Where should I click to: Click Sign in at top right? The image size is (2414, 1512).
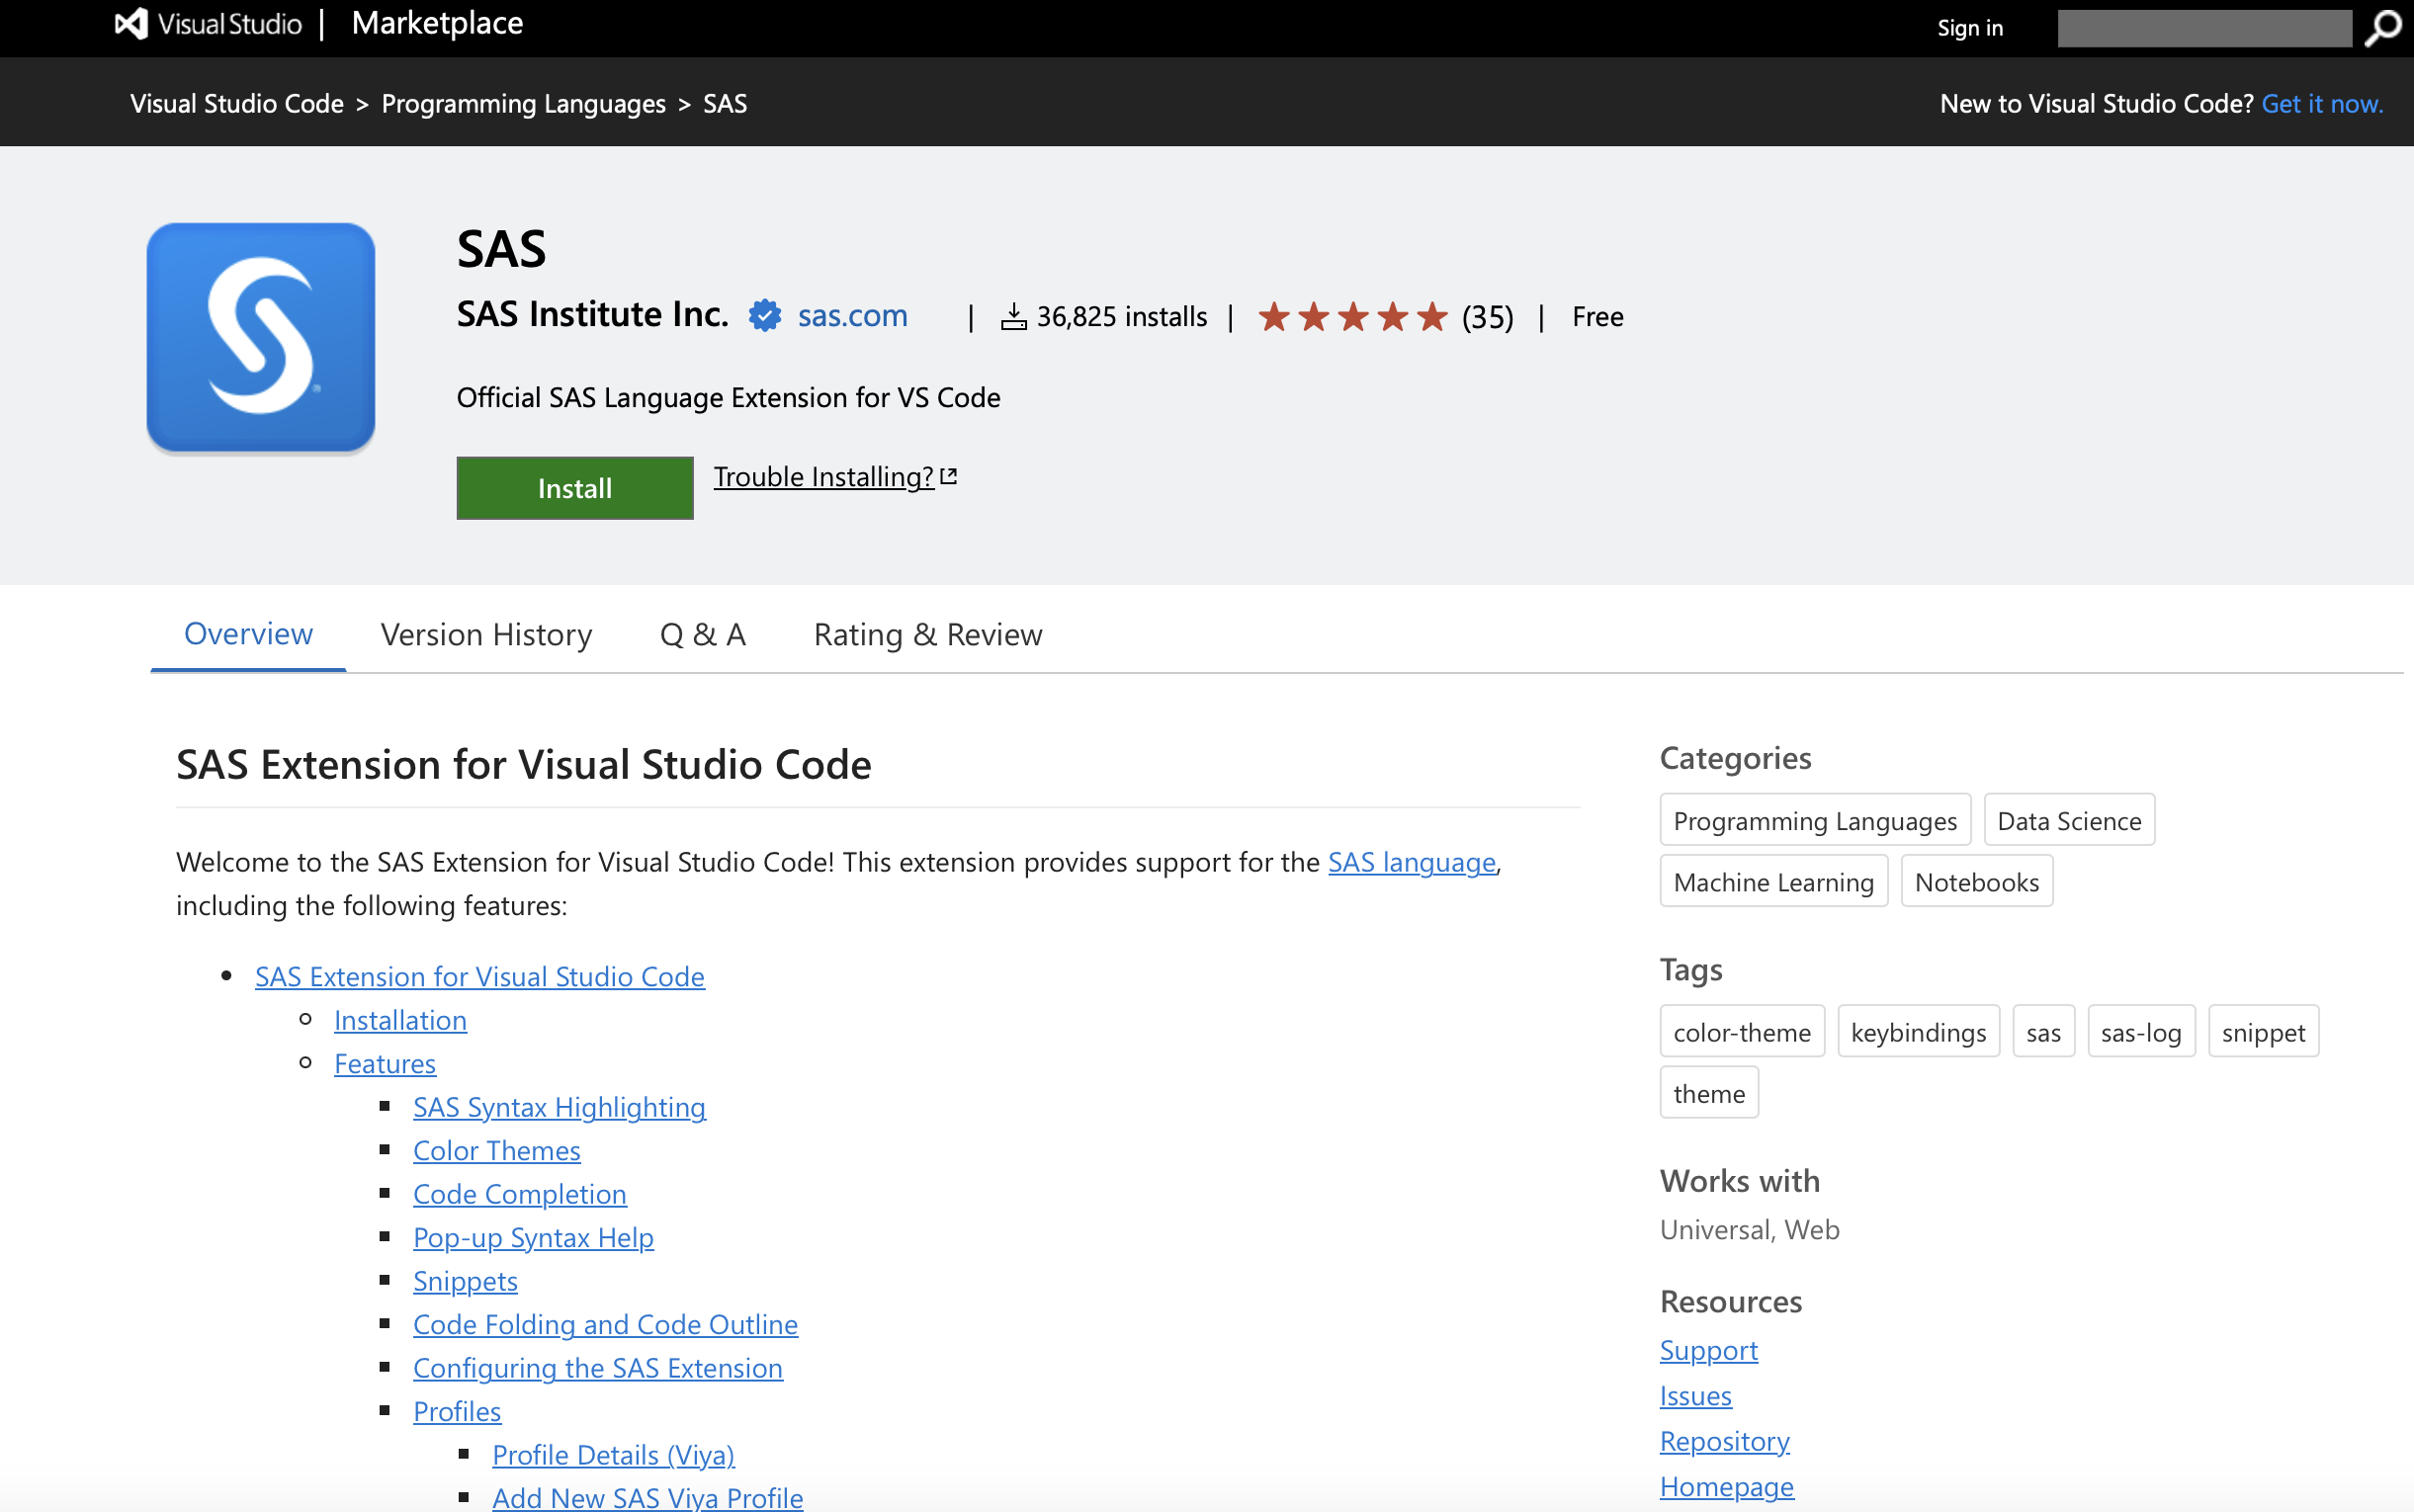coord(1969,28)
